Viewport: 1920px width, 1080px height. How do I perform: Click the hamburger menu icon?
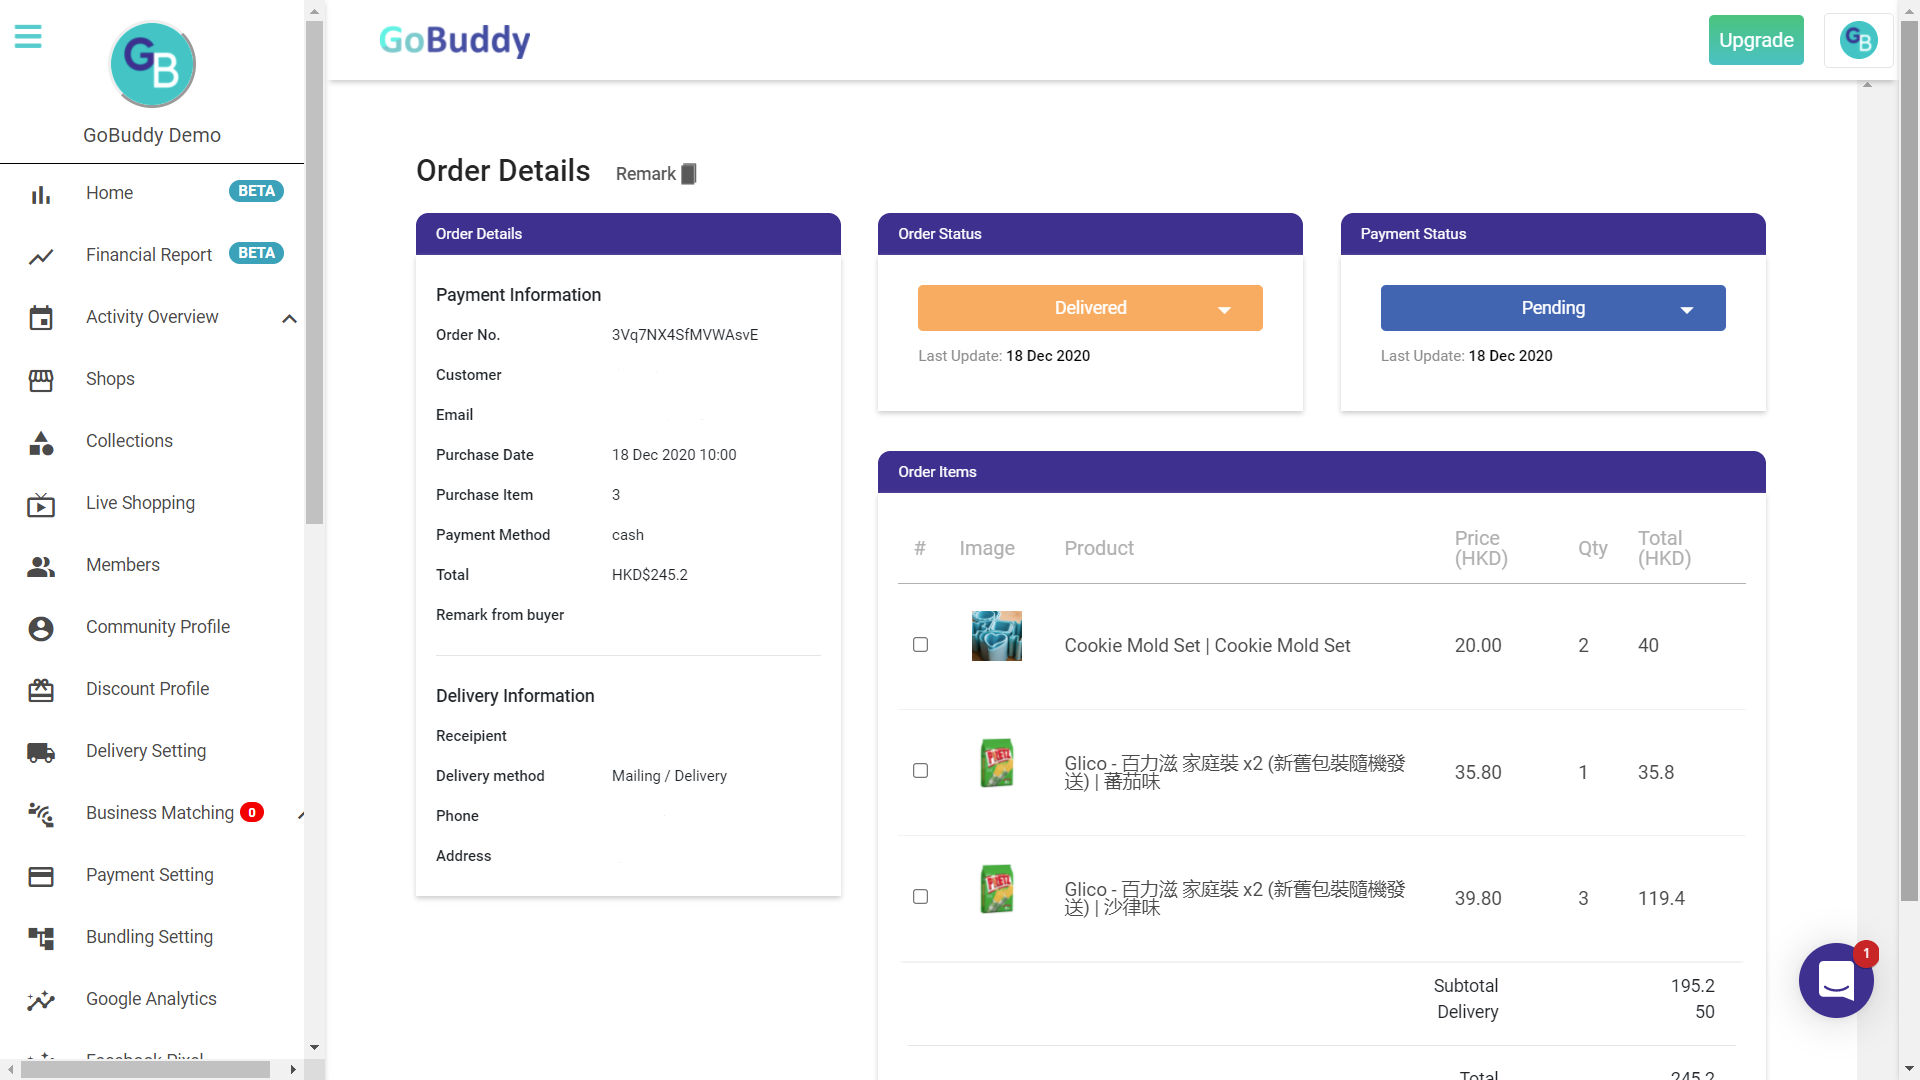coord(28,37)
